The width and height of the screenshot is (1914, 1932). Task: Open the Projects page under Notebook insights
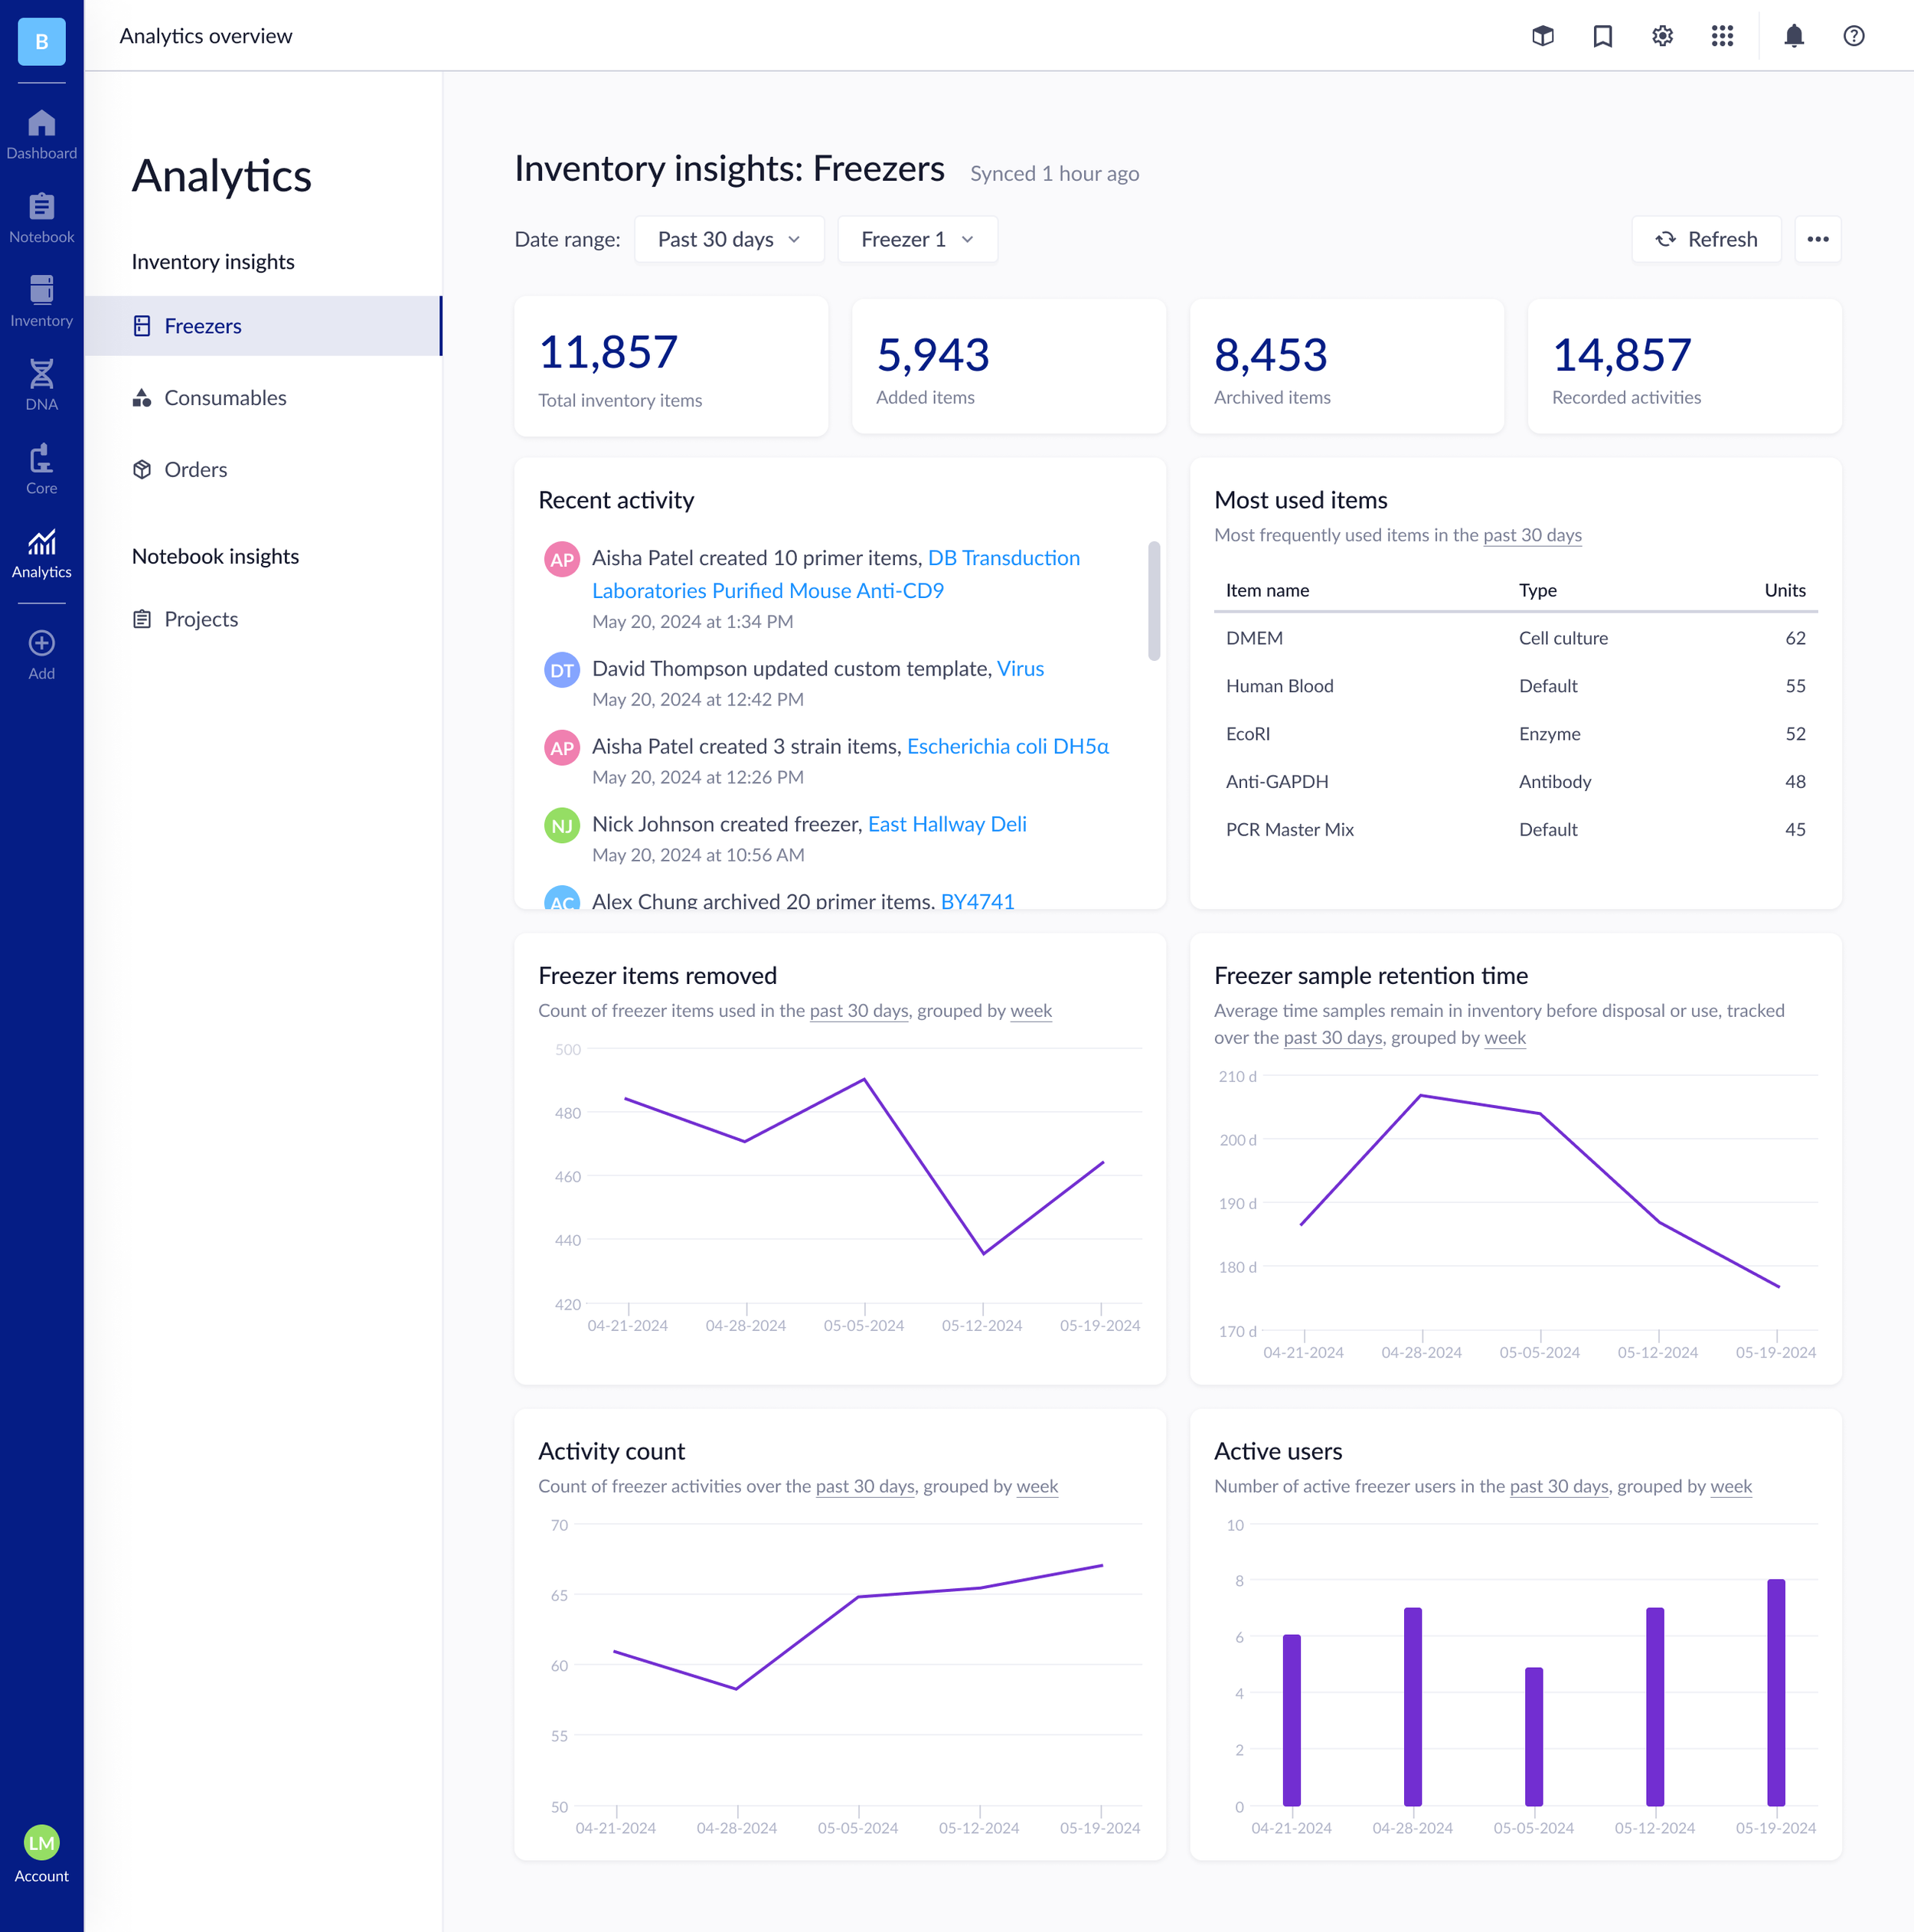click(200, 618)
